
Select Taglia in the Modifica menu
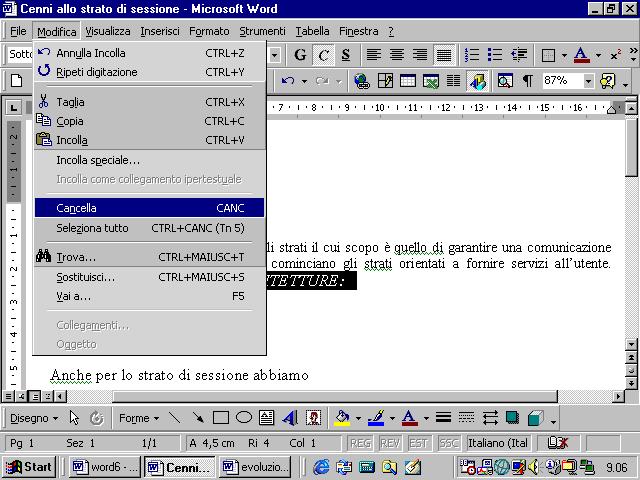click(x=149, y=102)
